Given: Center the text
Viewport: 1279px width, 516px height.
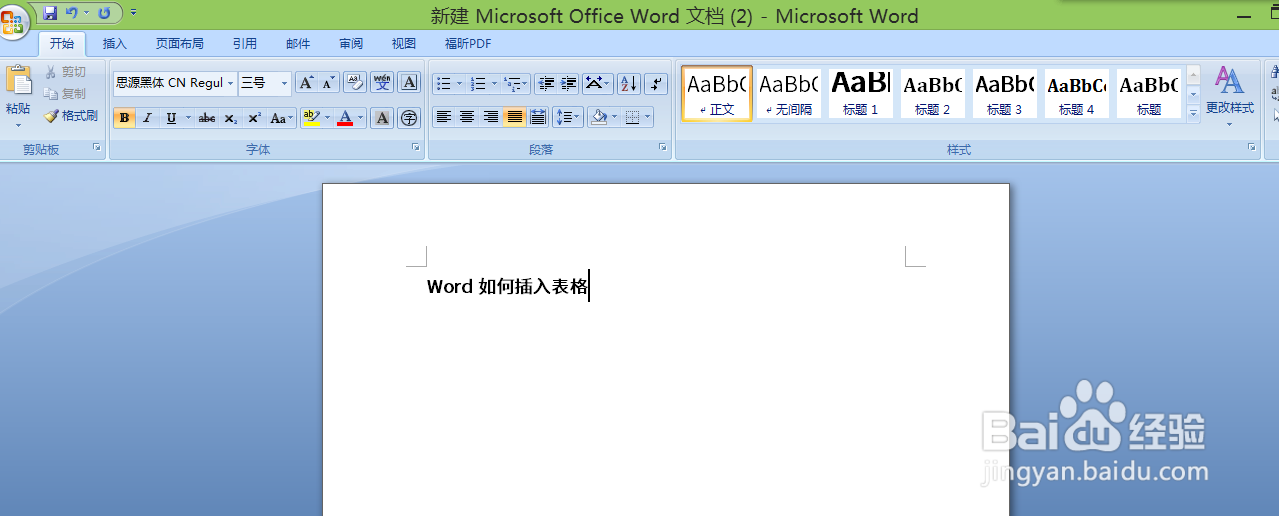Looking at the screenshot, I should (x=467, y=117).
